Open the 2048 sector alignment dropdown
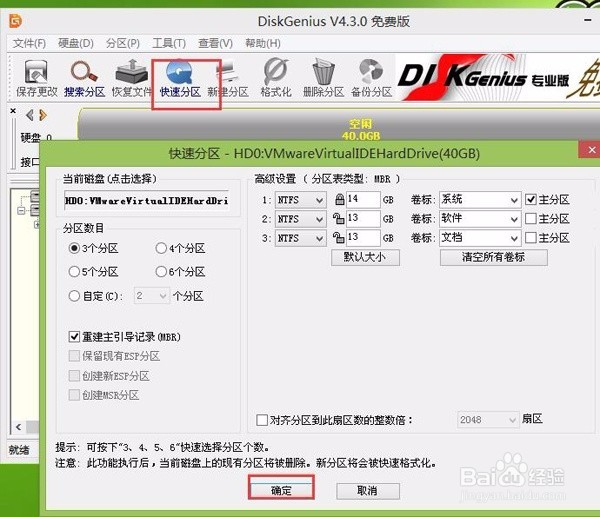This screenshot has width=600, height=517. tap(488, 420)
